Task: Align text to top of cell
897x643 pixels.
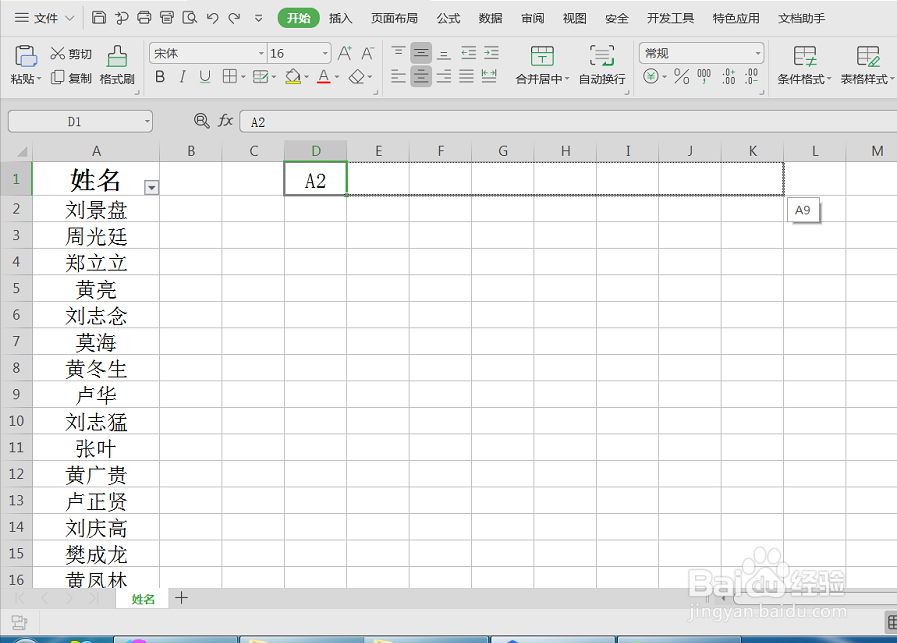Action: (x=398, y=53)
